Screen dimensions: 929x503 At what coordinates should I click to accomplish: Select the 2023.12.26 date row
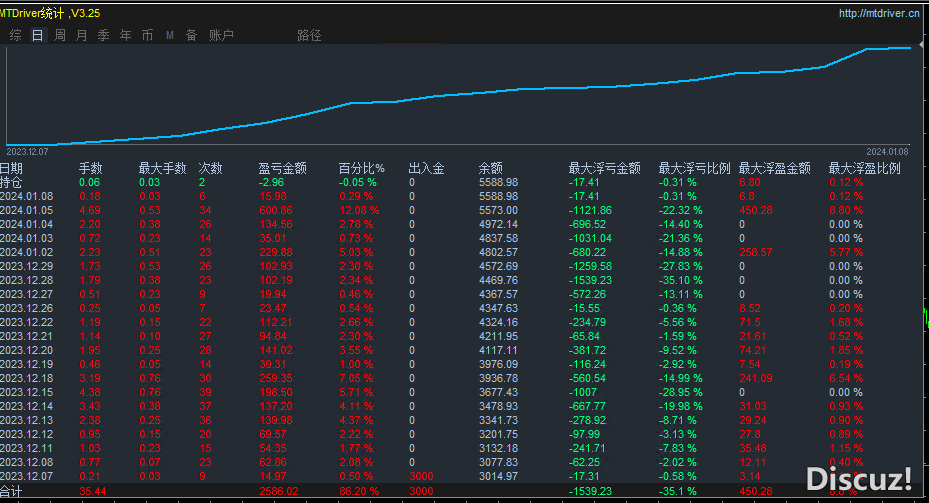27,309
